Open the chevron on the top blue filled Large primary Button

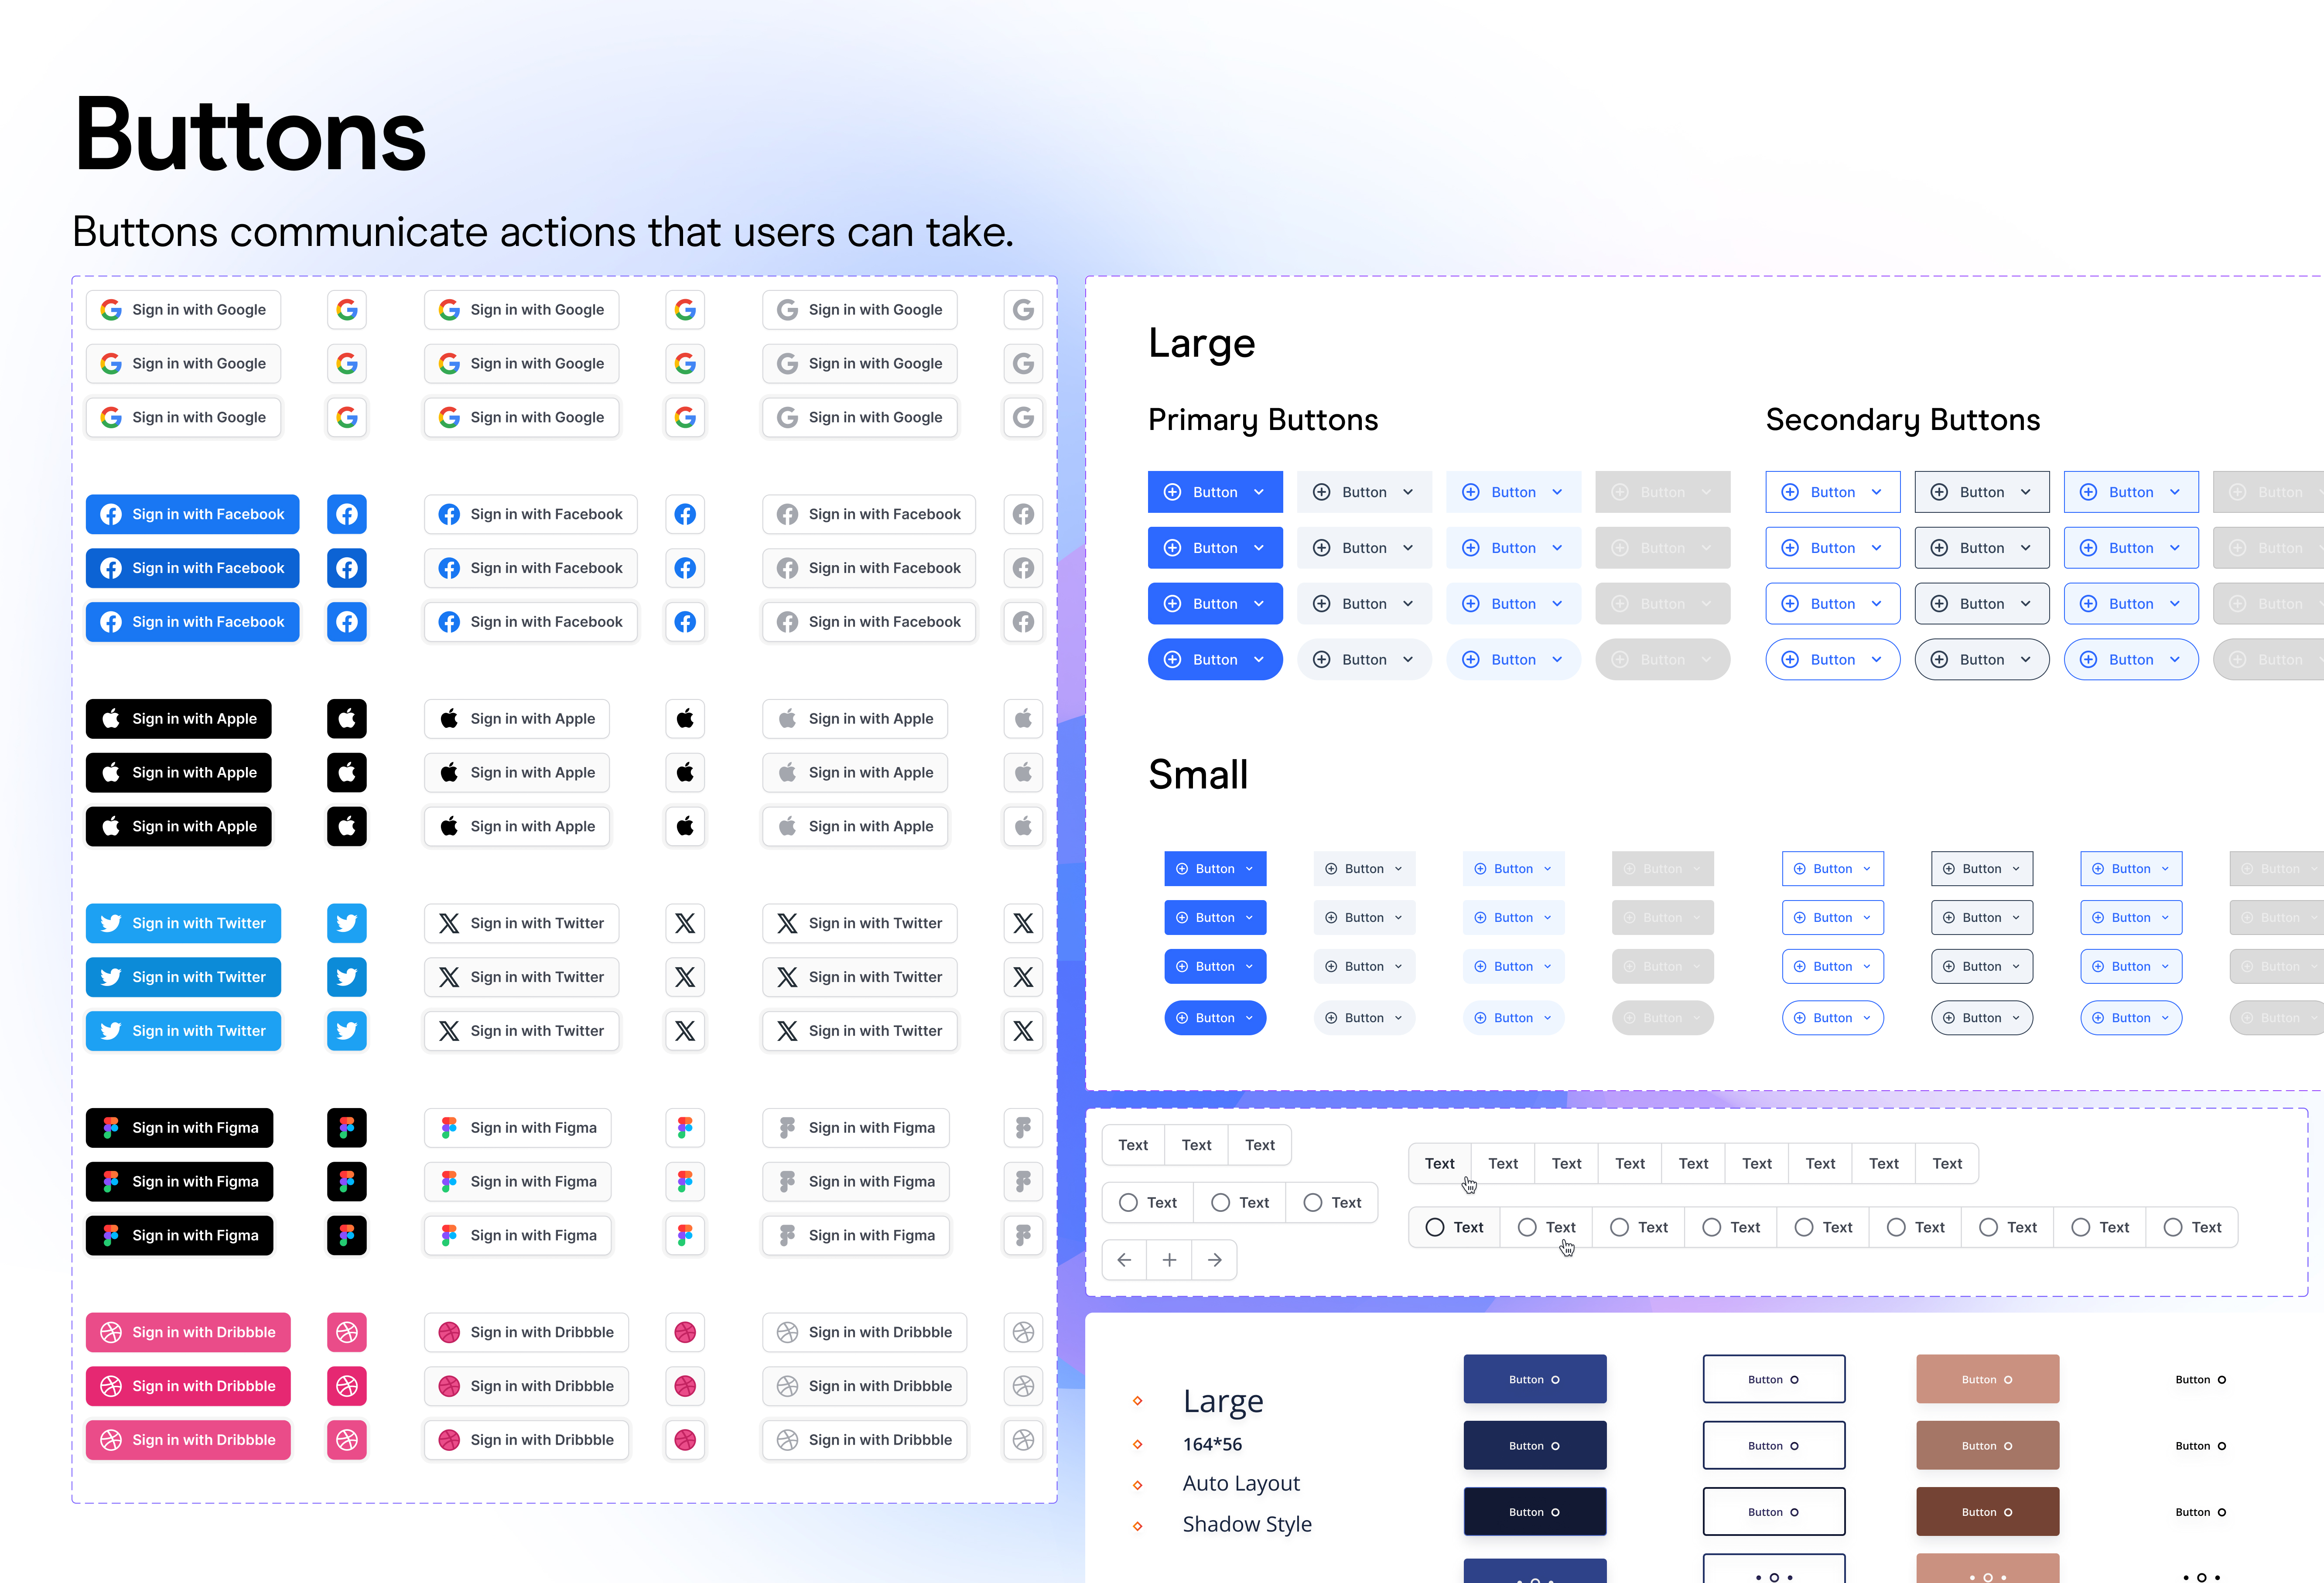pos(1259,492)
